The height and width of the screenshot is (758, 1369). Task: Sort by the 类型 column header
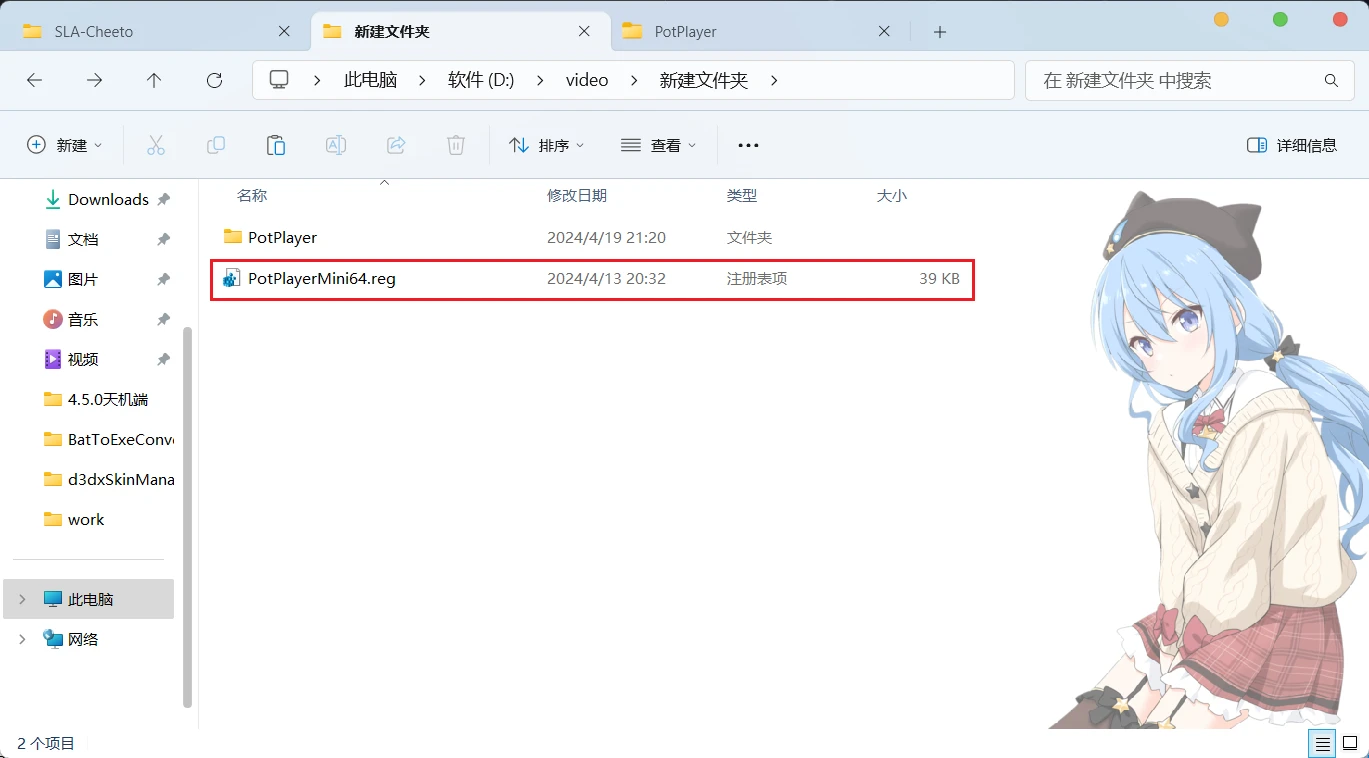742,196
